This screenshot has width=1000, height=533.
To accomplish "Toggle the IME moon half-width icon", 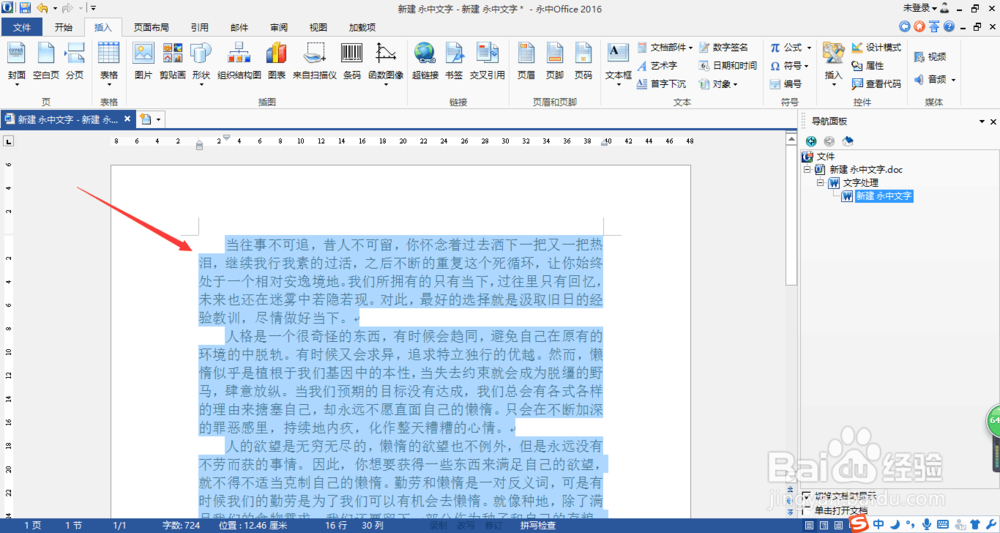I will tap(895, 525).
